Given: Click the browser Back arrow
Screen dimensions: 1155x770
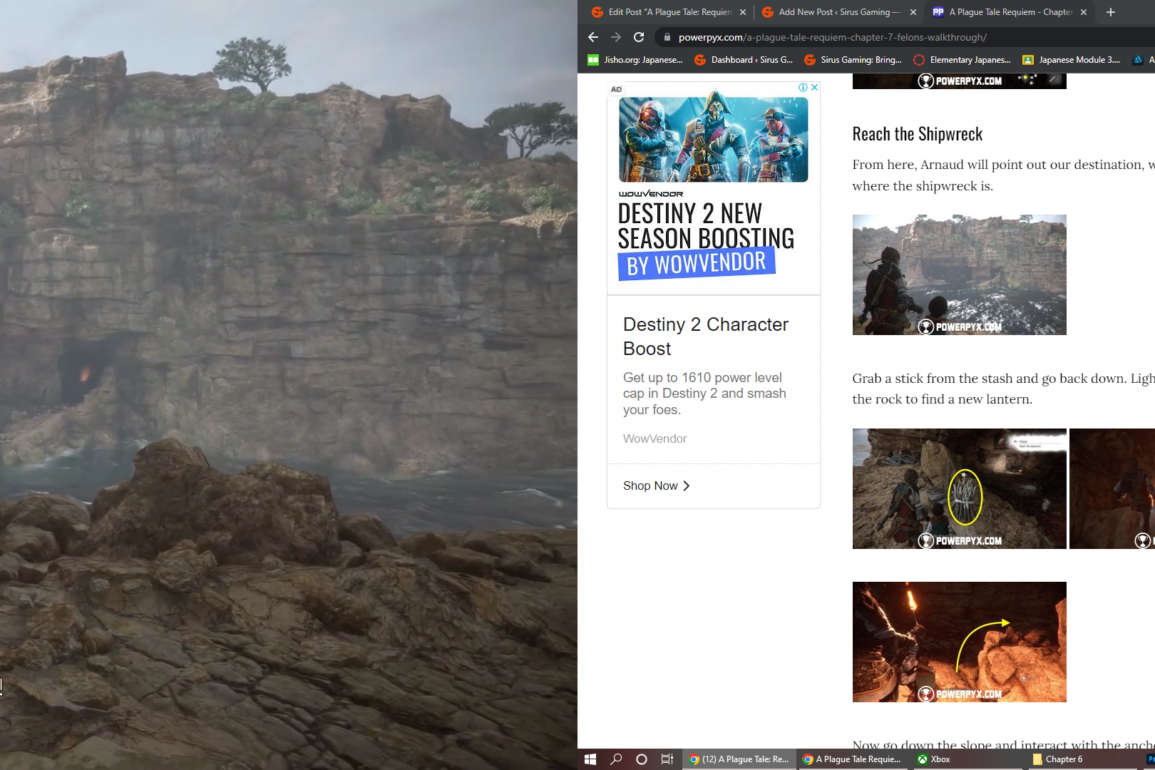Looking at the screenshot, I should click(593, 37).
